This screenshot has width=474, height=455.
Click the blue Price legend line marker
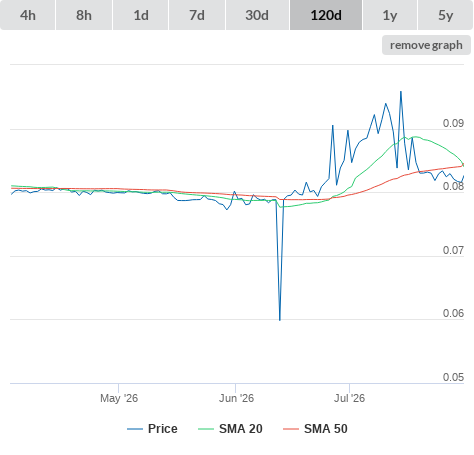(x=135, y=429)
